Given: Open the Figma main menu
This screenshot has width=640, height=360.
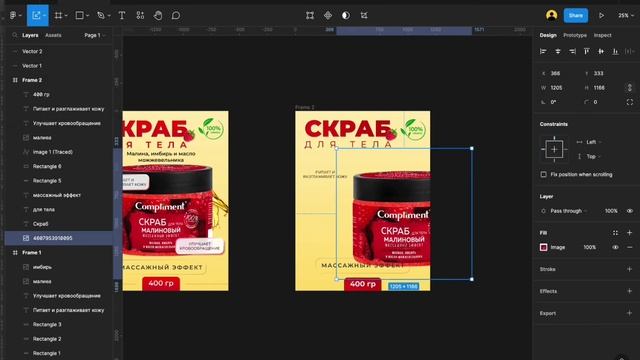Looking at the screenshot, I should pyautogui.click(x=13, y=16).
